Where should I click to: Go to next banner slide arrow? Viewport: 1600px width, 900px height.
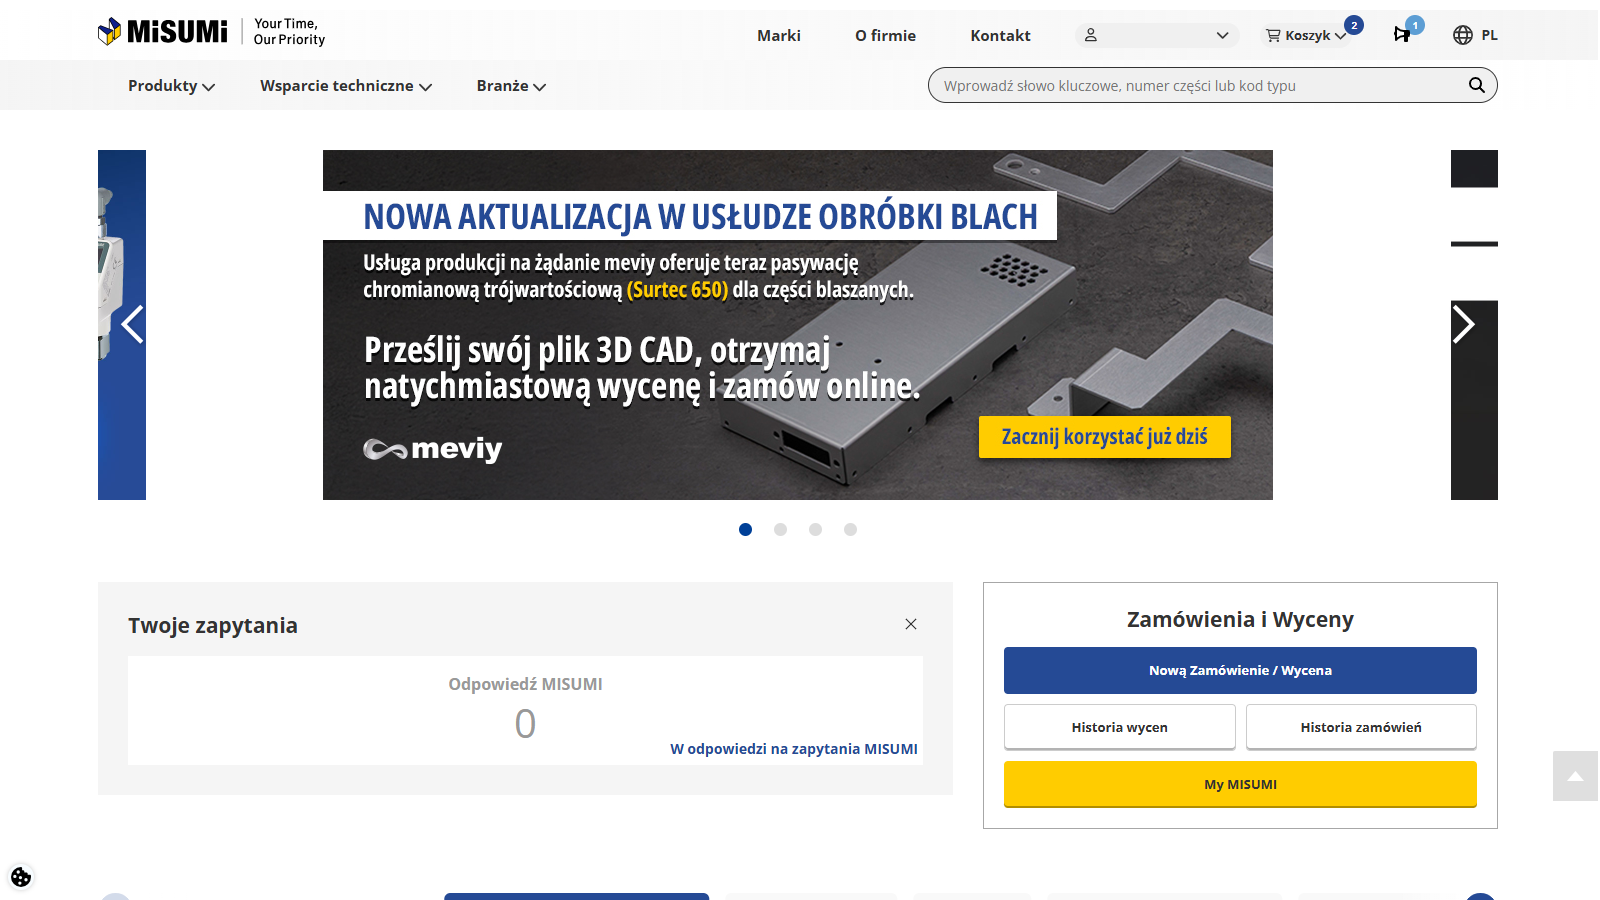1464,324
